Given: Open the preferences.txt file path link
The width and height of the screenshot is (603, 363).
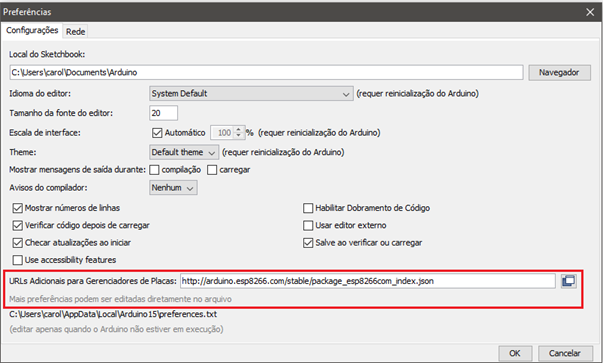Looking at the screenshot, I should 113,314.
